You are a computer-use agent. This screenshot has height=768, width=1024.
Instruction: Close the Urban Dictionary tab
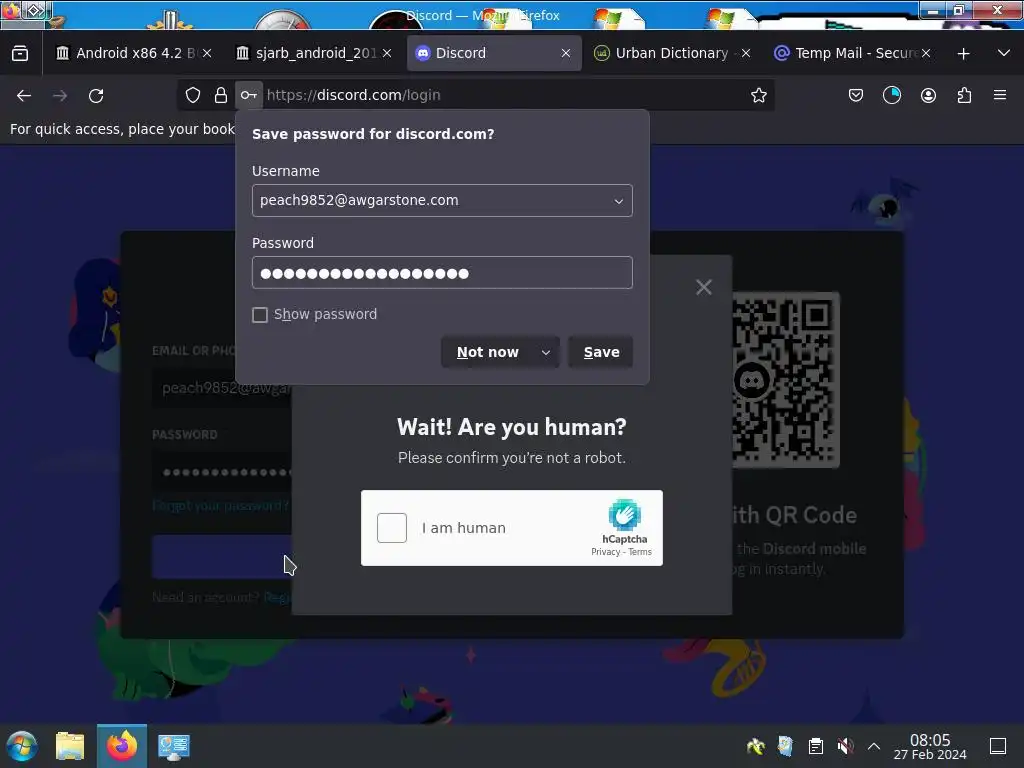[746, 54]
